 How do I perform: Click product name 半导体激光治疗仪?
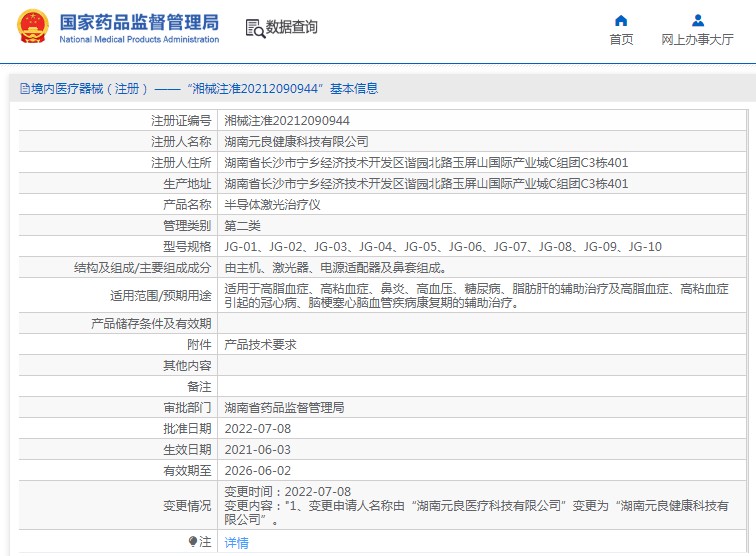272,204
